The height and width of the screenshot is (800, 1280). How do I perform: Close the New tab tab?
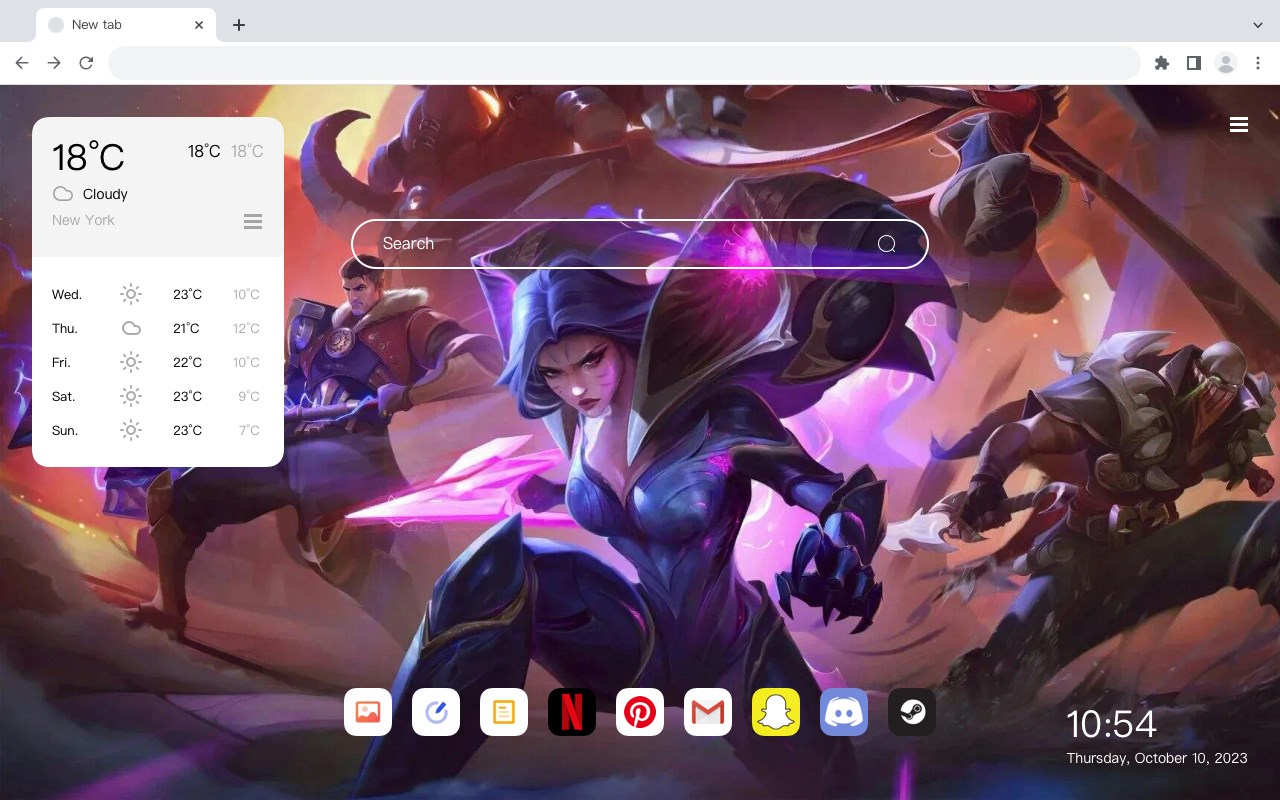point(199,25)
